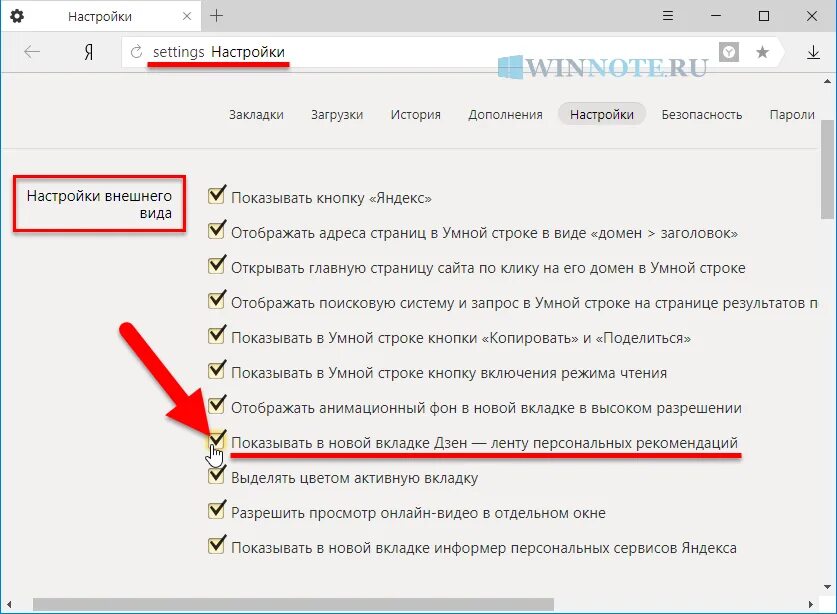The width and height of the screenshot is (837, 614).
Task: Click the scroll left arrow
Action: [x=9, y=604]
